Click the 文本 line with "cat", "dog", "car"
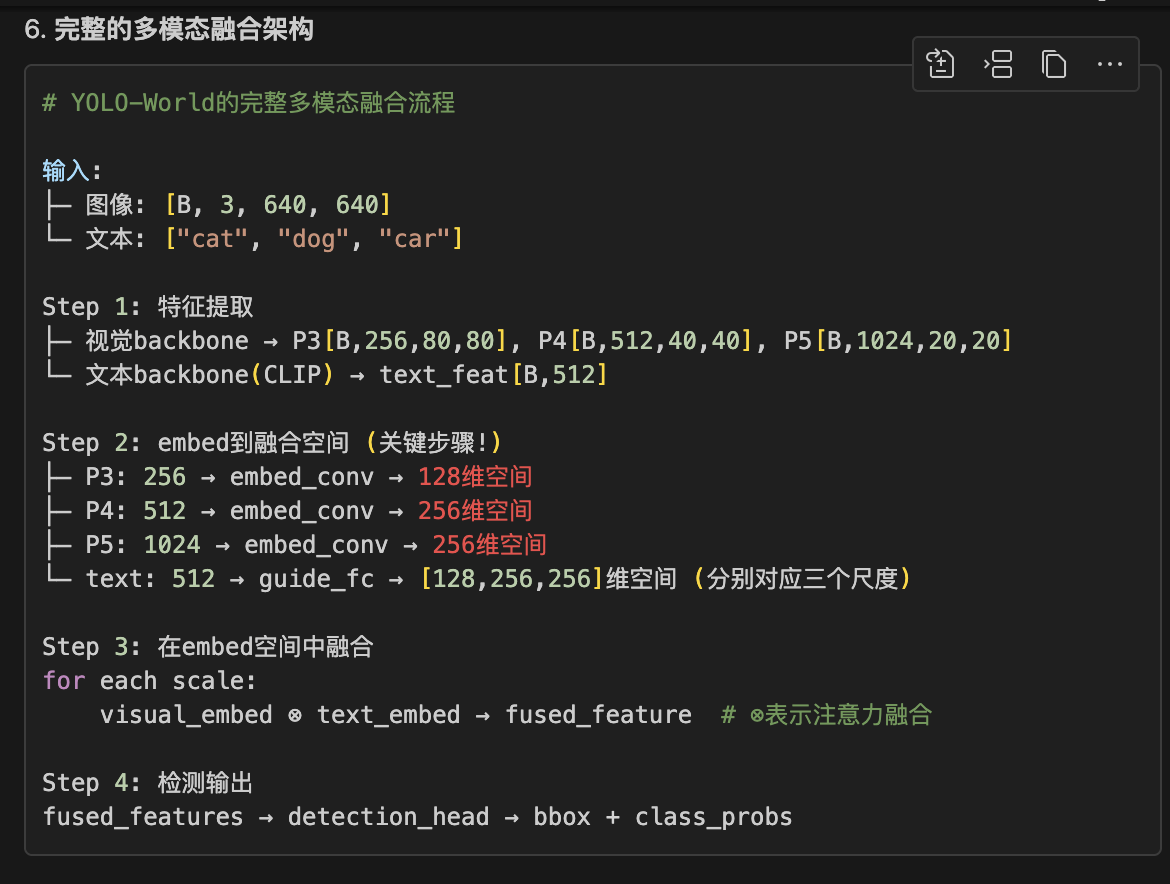 (254, 239)
